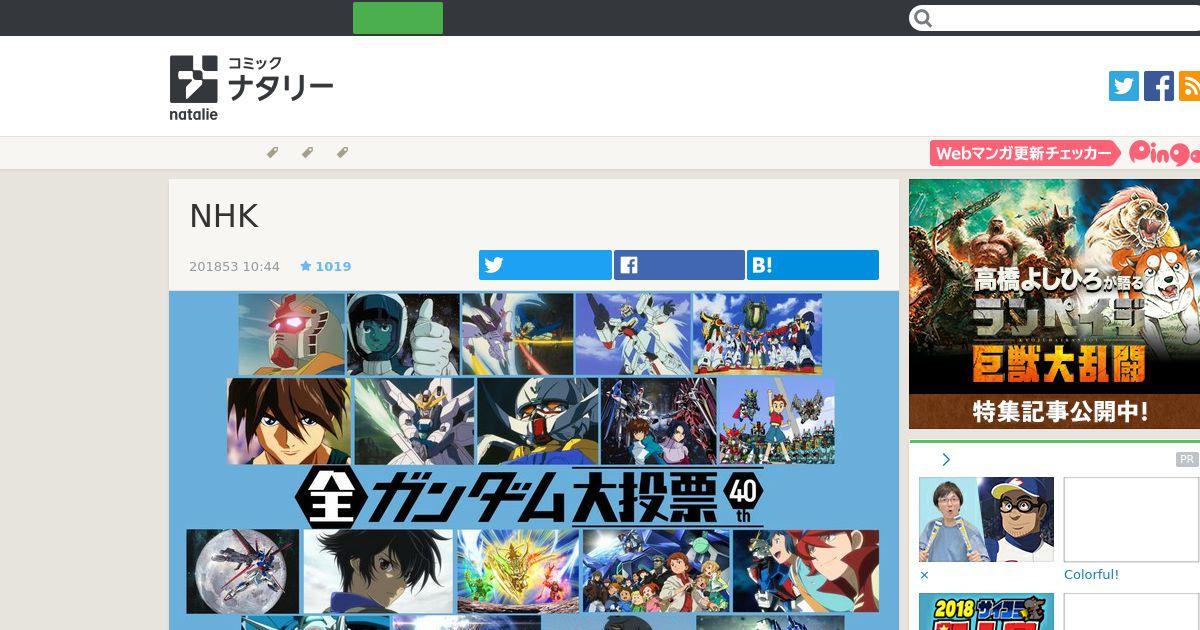Open Natalie's Facebook page from header icon
The width and height of the screenshot is (1200, 630).
[1159, 86]
